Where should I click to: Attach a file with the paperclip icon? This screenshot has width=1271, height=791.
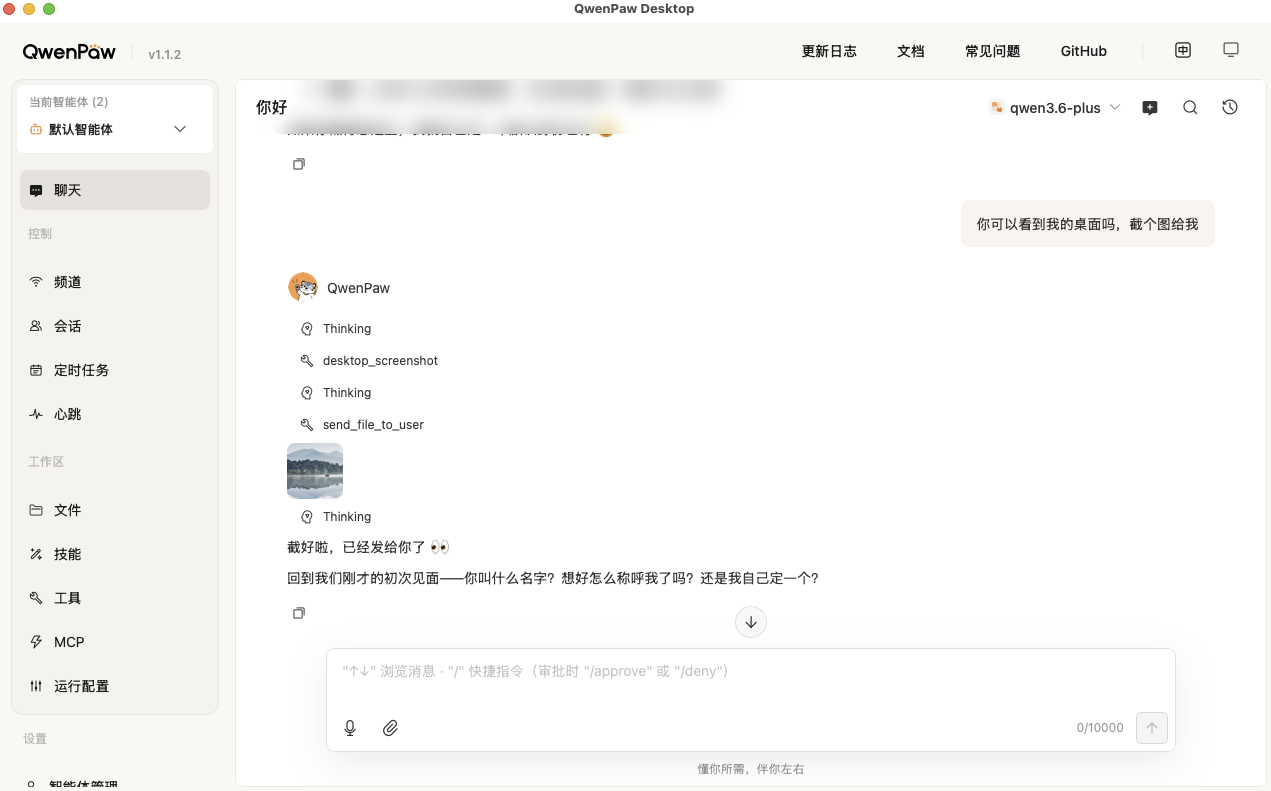[391, 727]
